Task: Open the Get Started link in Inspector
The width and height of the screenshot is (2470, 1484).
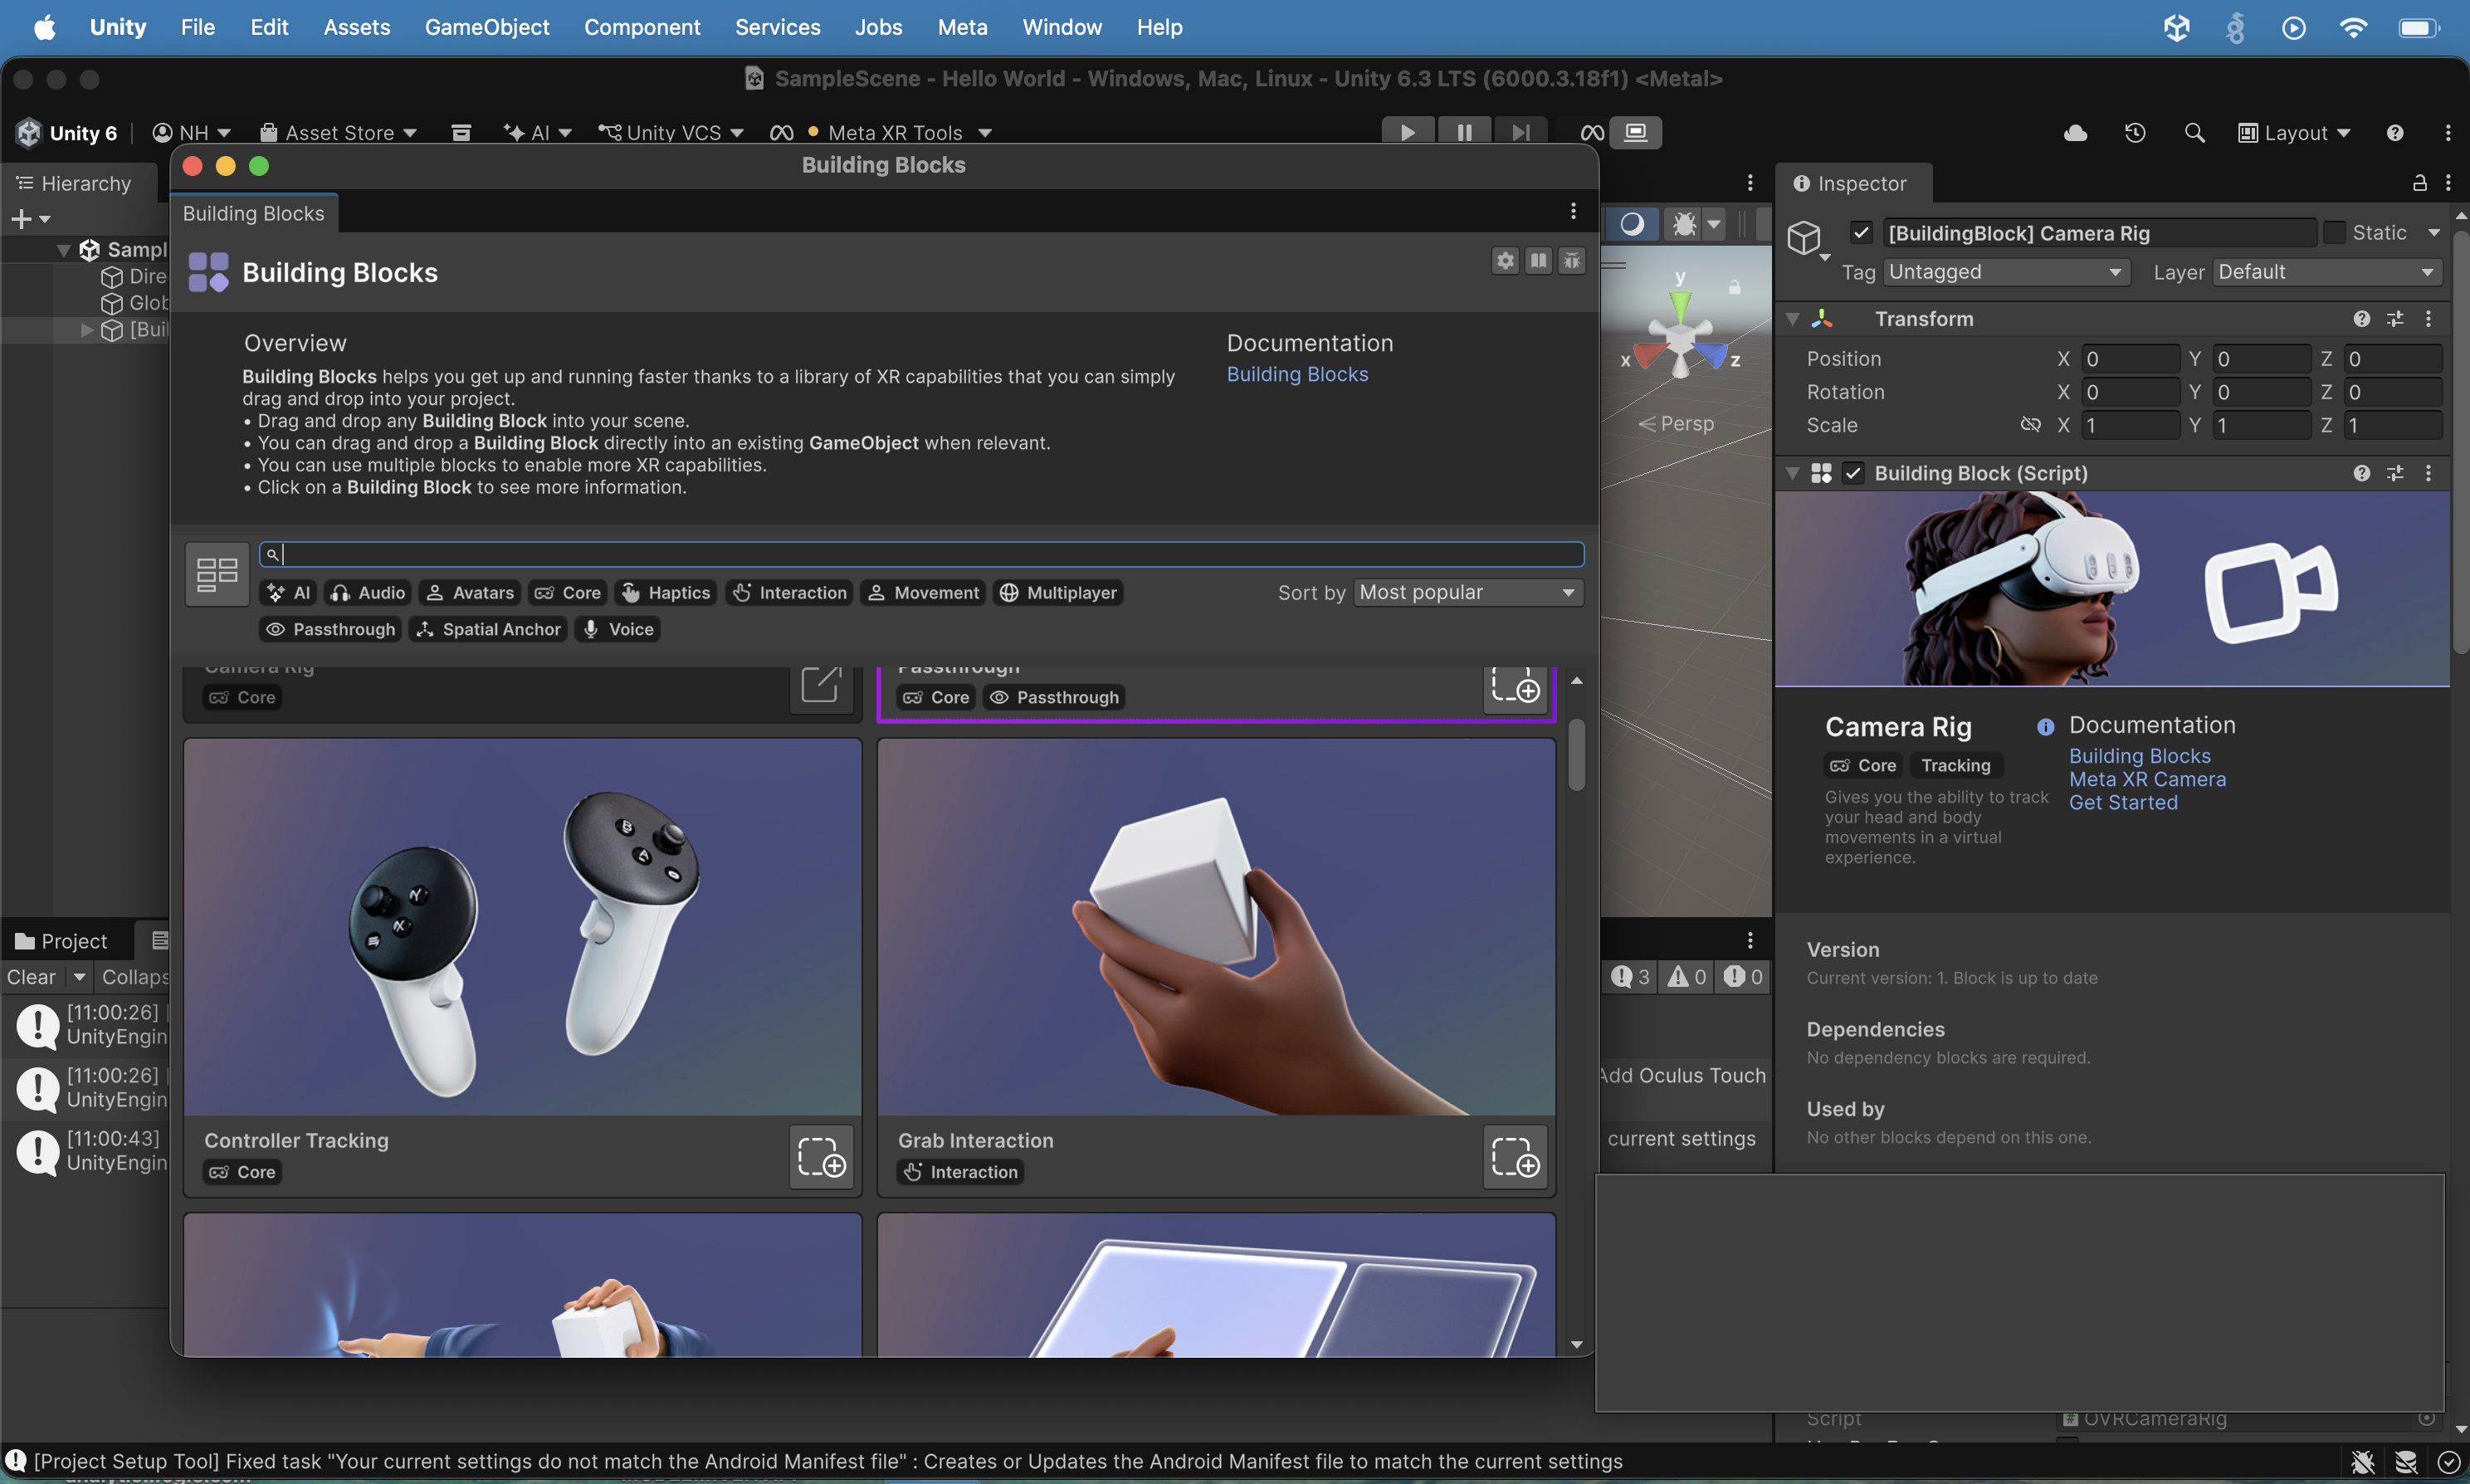Action: click(2123, 803)
